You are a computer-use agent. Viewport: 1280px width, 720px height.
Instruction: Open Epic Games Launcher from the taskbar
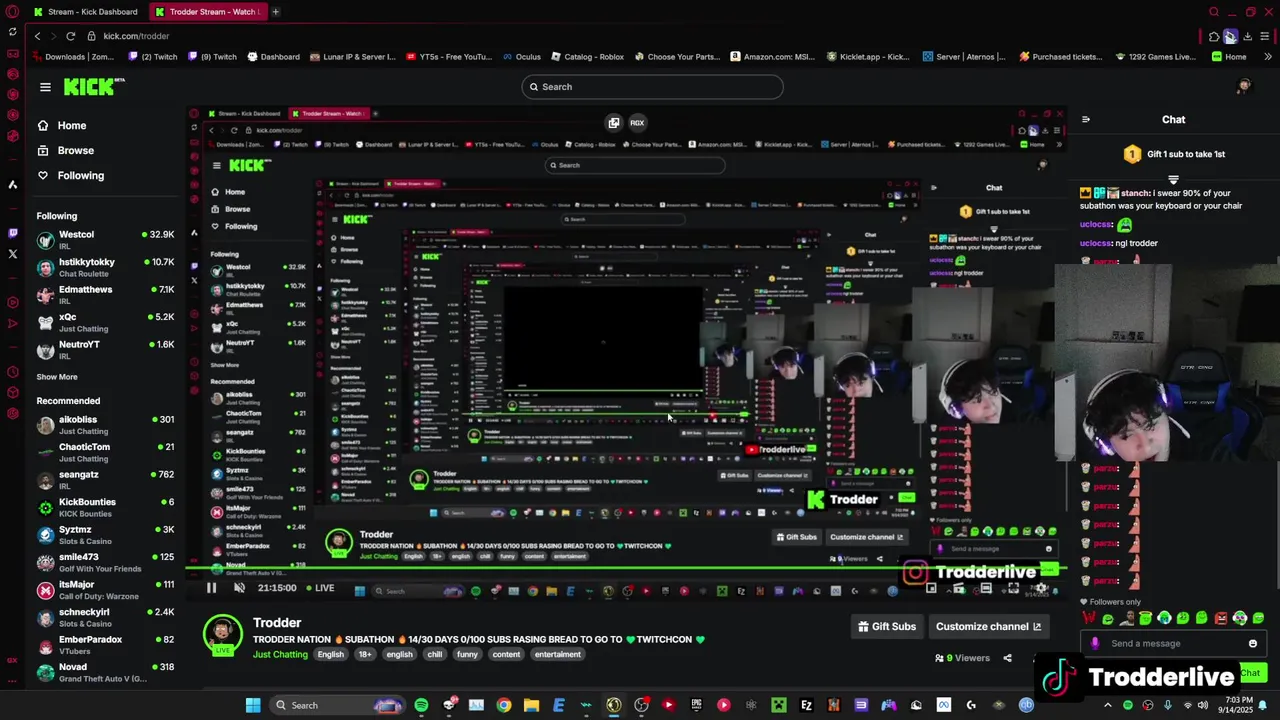click(x=696, y=705)
